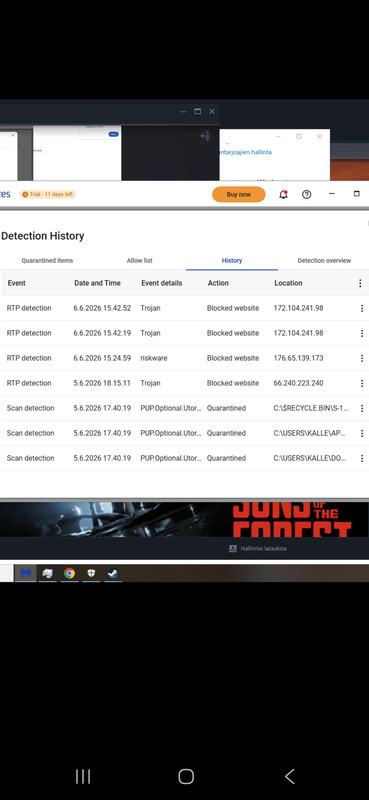This screenshot has height=800, width=369.
Task: Click the Trial 11 days left badge
Action: tap(47, 194)
